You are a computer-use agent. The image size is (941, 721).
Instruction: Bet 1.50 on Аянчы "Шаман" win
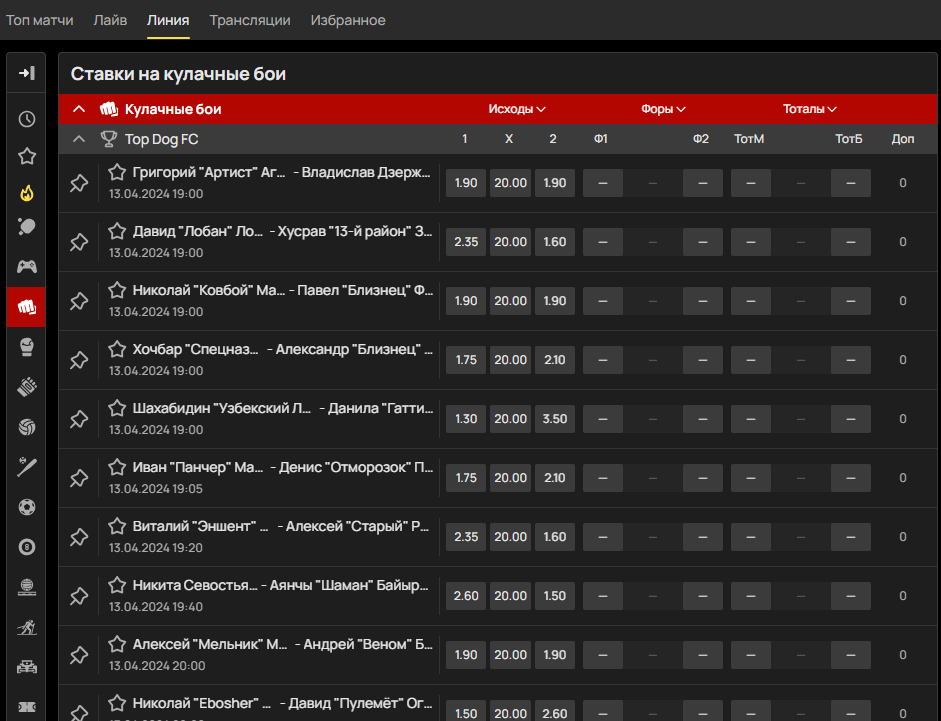[555, 596]
